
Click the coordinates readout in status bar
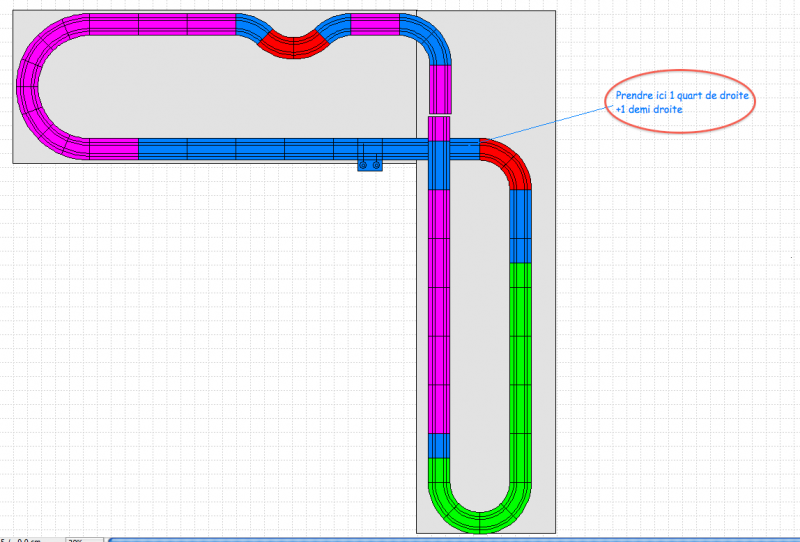25,540
